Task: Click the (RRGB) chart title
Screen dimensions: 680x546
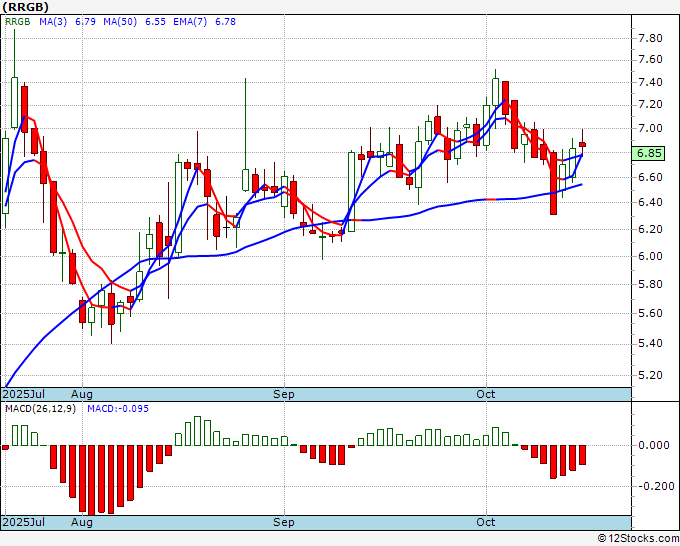Action: click(x=25, y=7)
